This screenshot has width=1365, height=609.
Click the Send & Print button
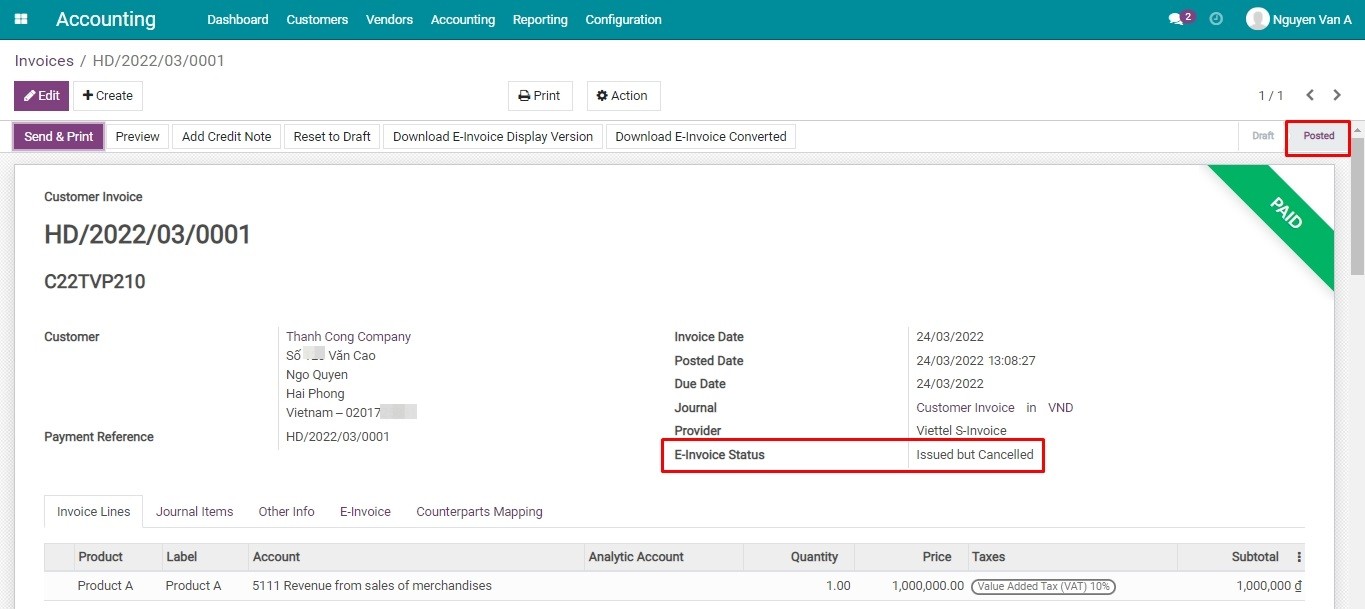(57, 136)
